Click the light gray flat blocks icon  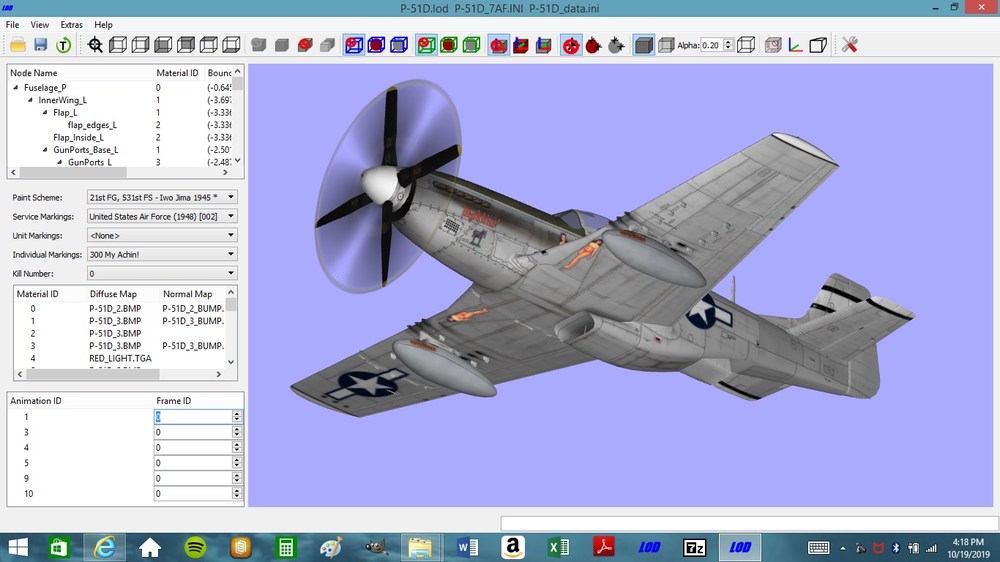pos(328,45)
